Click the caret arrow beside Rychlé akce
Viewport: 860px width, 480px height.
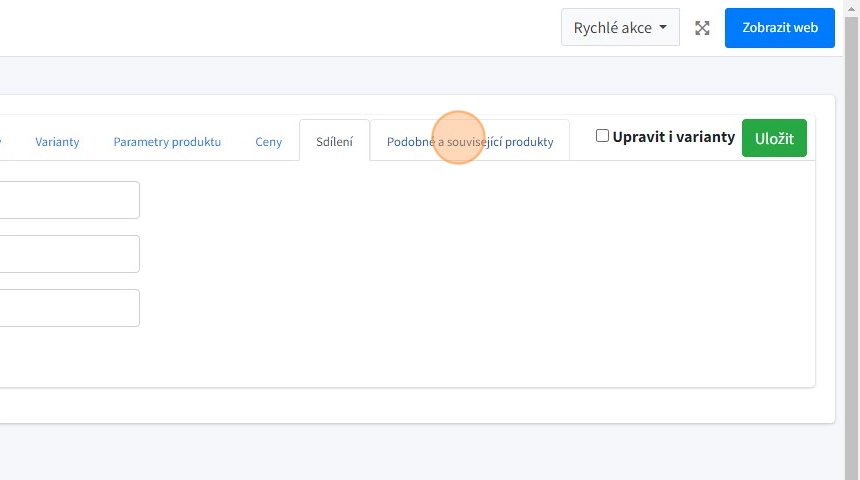(x=663, y=28)
